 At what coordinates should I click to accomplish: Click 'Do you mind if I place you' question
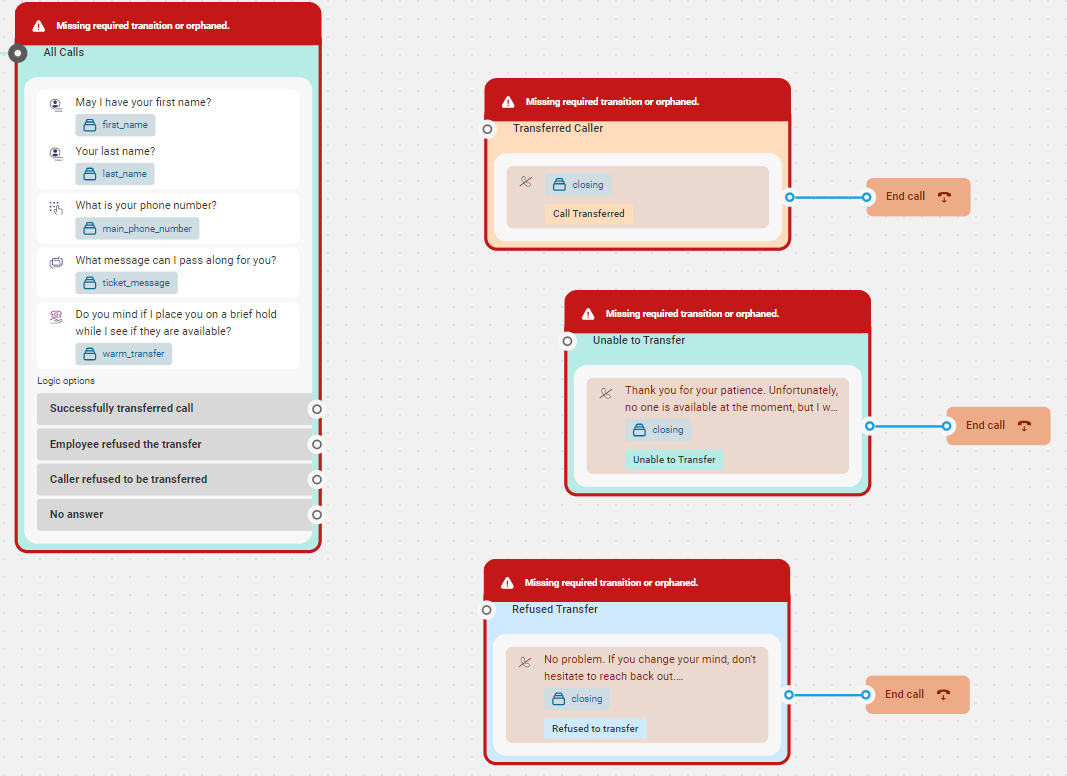176,323
